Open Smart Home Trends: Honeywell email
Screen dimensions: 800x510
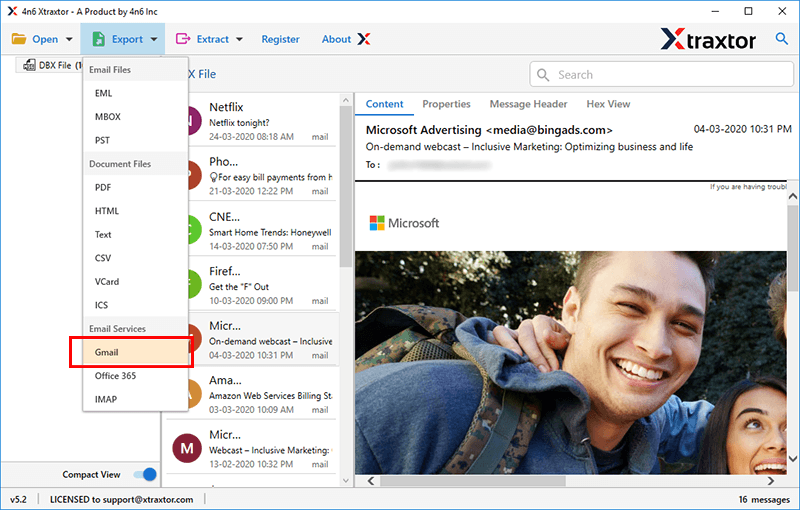point(263,230)
